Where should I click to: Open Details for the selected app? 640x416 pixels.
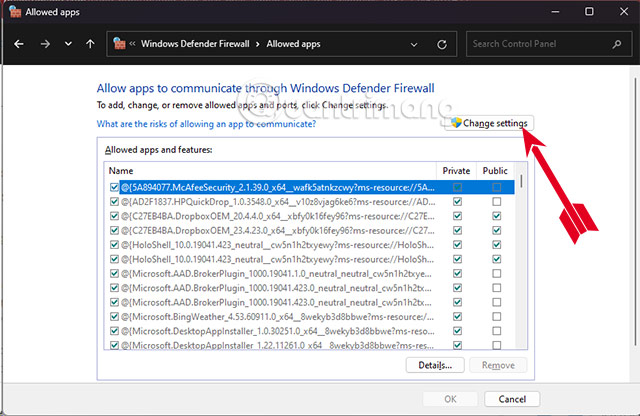(435, 365)
